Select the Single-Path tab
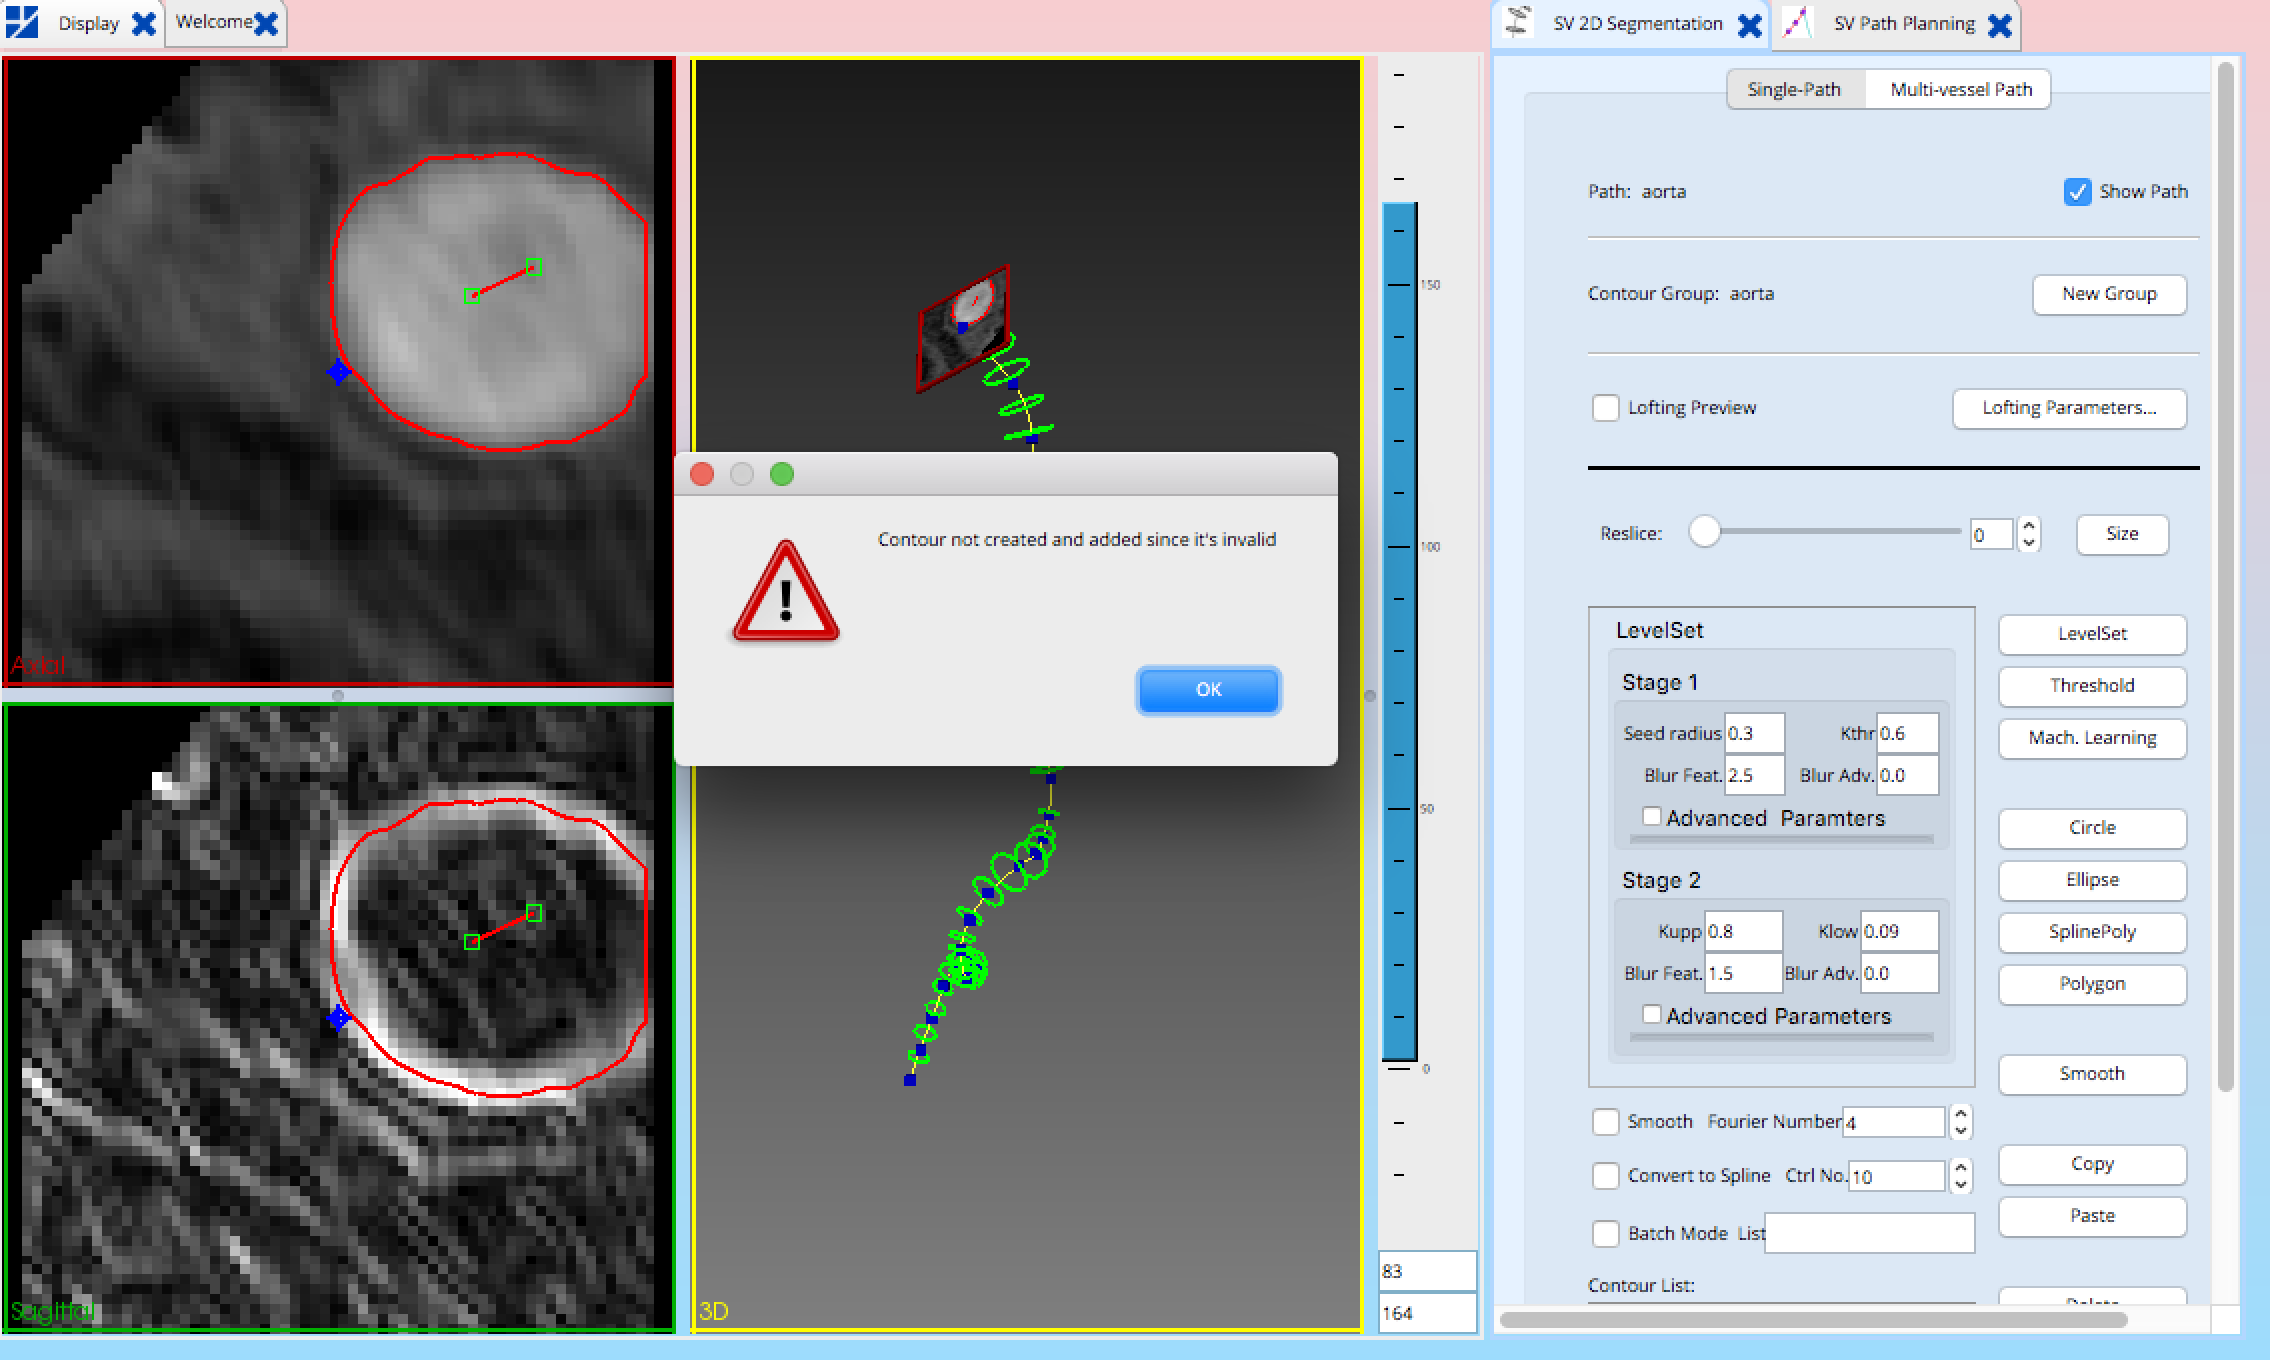The image size is (2270, 1360). [1796, 89]
